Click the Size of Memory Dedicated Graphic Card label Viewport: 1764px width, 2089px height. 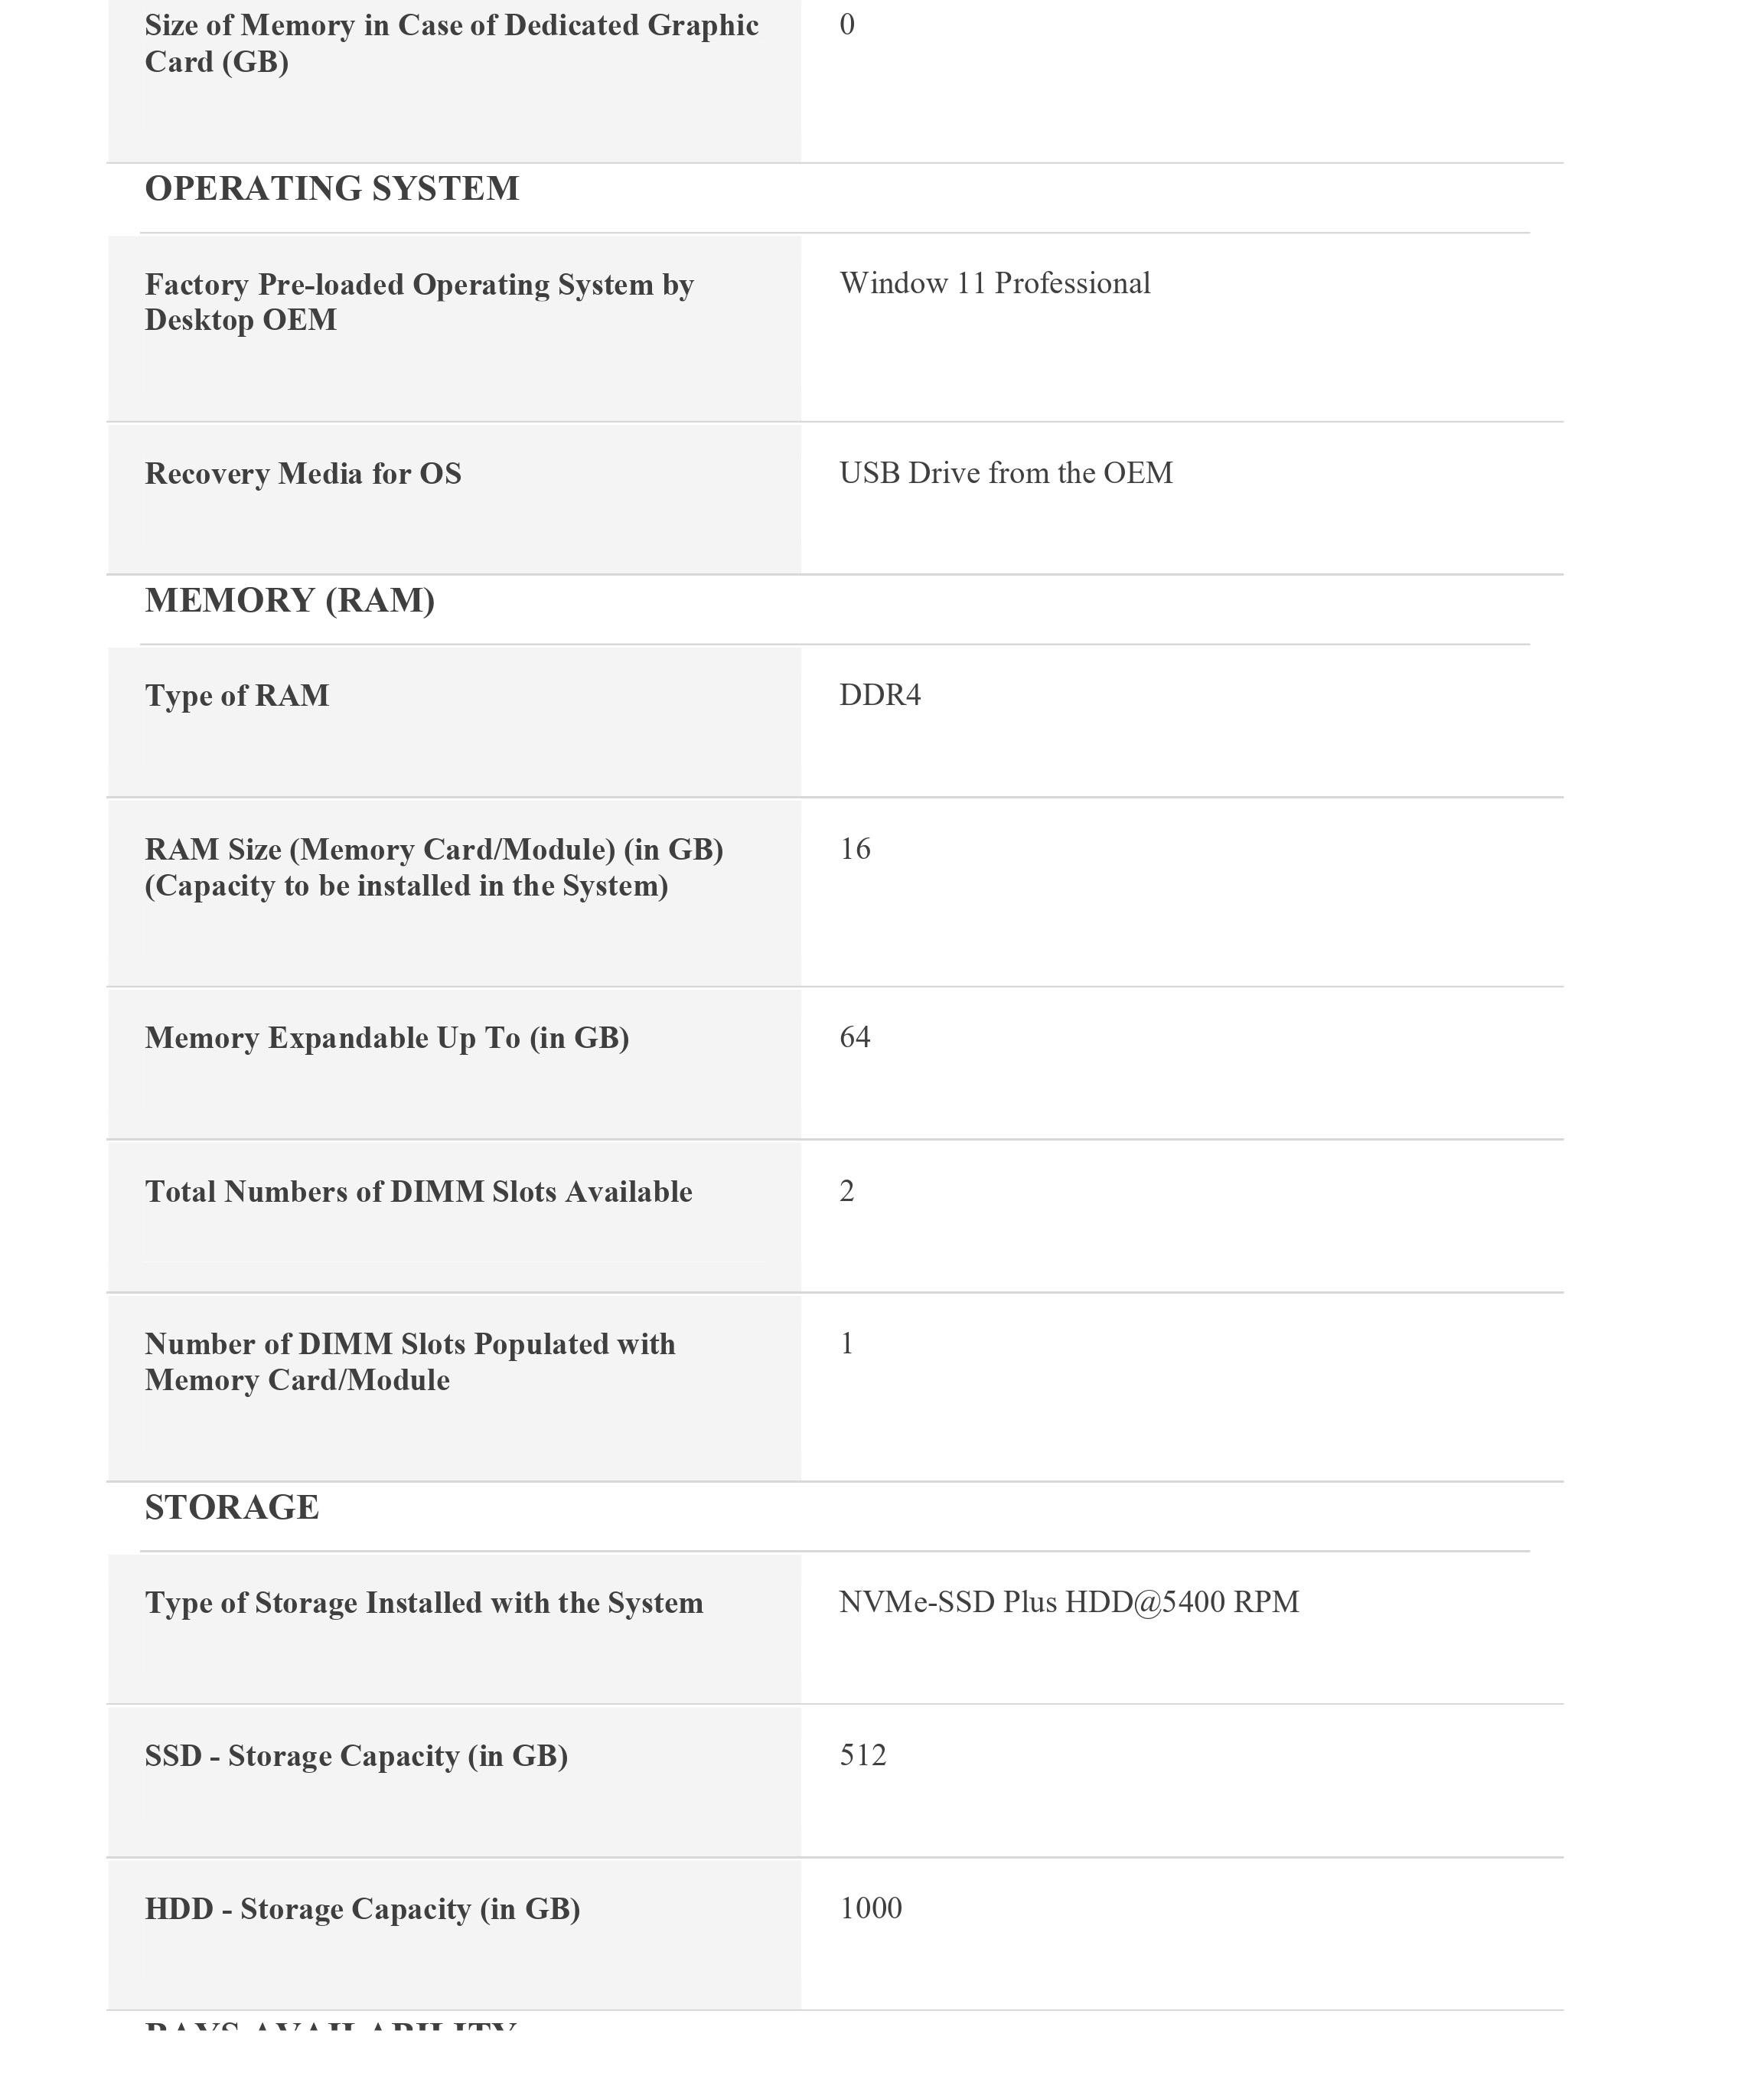452,43
